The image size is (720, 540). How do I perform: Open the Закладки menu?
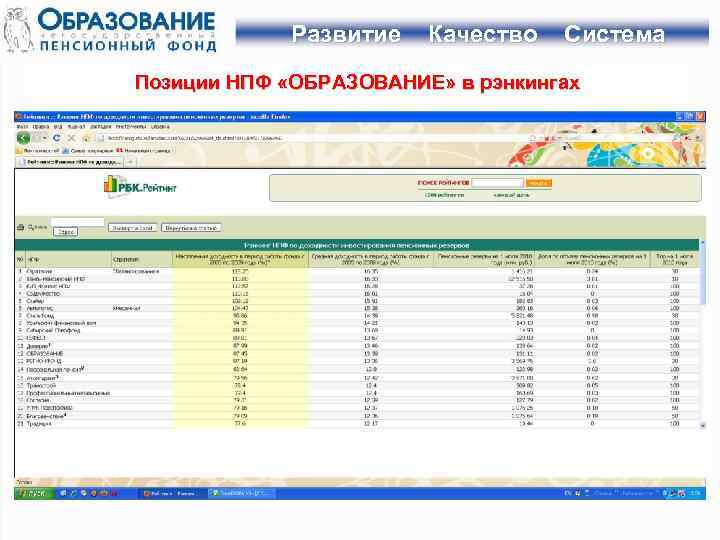(x=101, y=126)
